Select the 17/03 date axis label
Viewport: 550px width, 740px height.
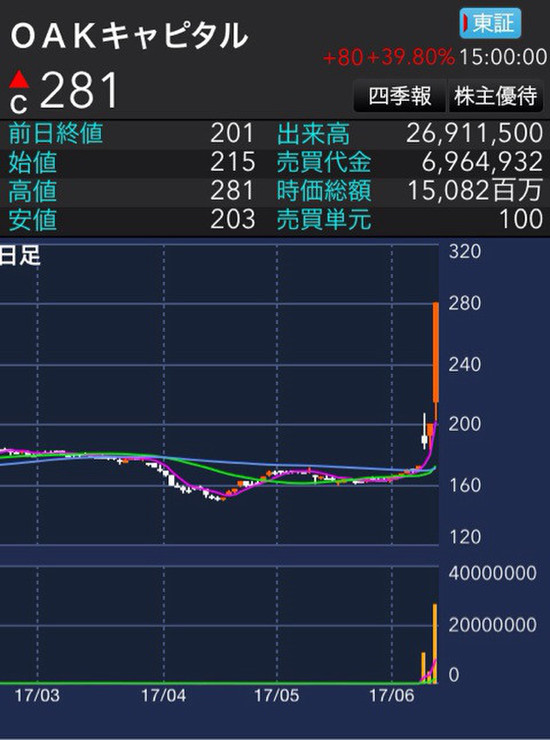[37, 696]
